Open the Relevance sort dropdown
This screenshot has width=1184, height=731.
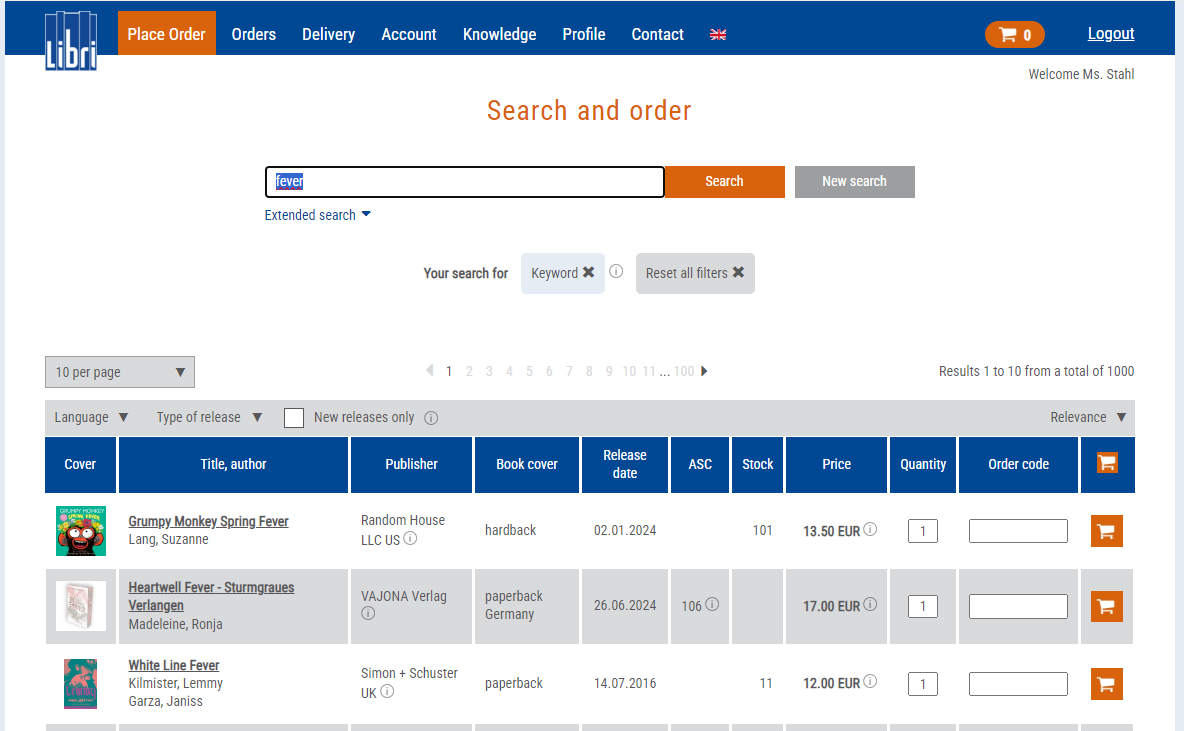coord(1087,418)
